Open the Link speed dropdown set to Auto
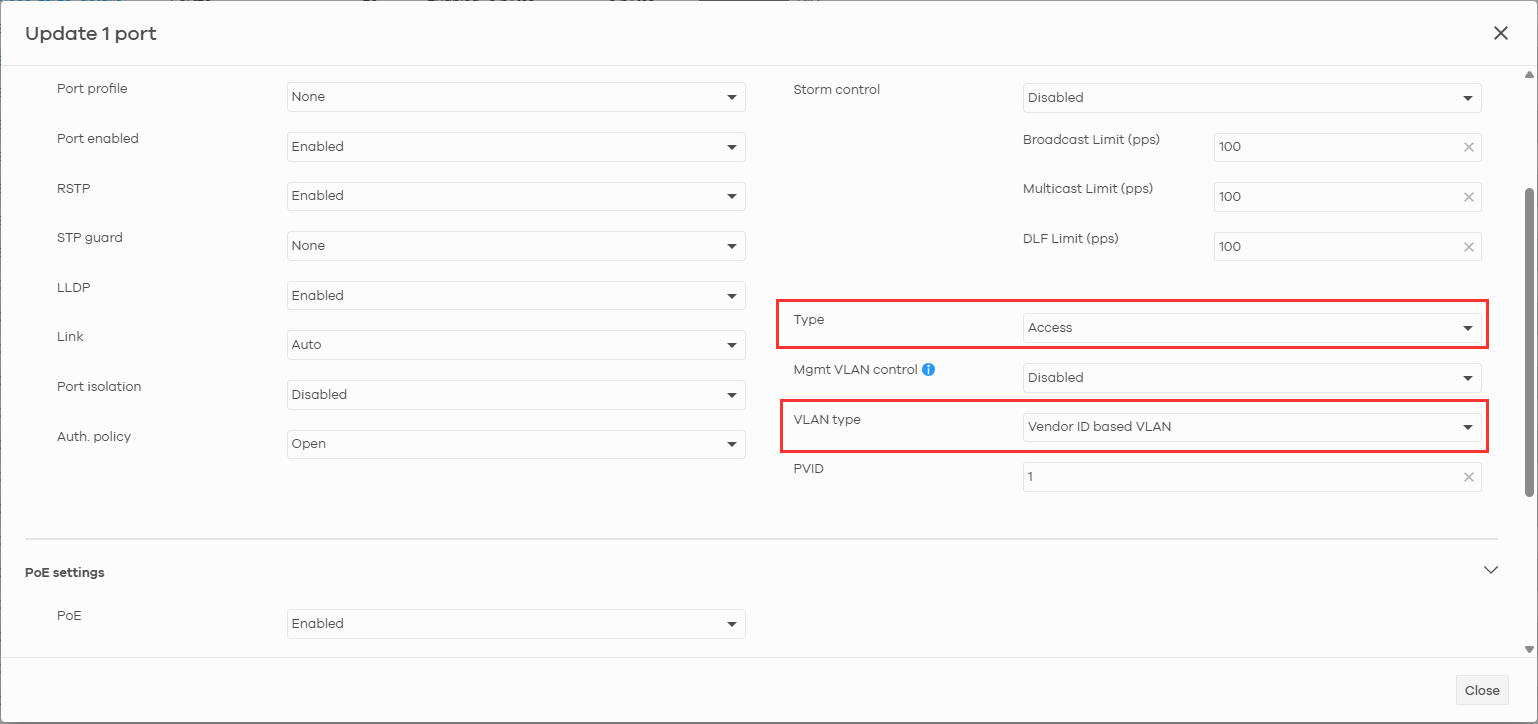The image size is (1538, 724). point(516,345)
